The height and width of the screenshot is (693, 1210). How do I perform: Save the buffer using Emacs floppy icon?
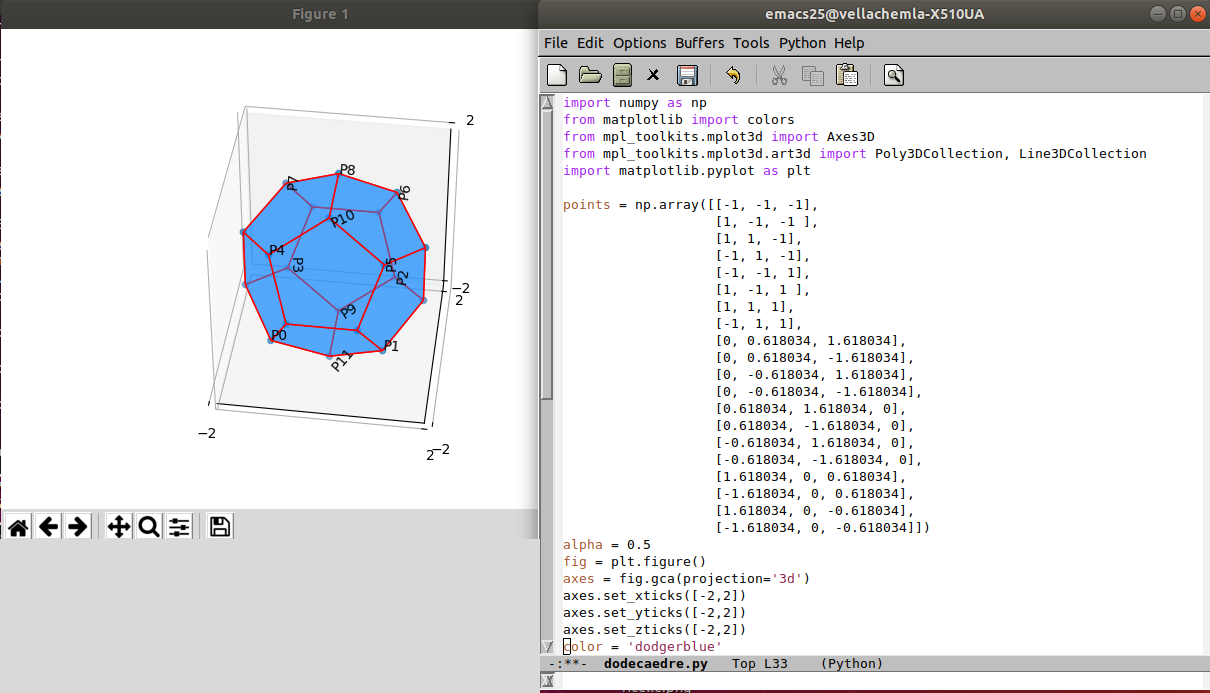687,75
